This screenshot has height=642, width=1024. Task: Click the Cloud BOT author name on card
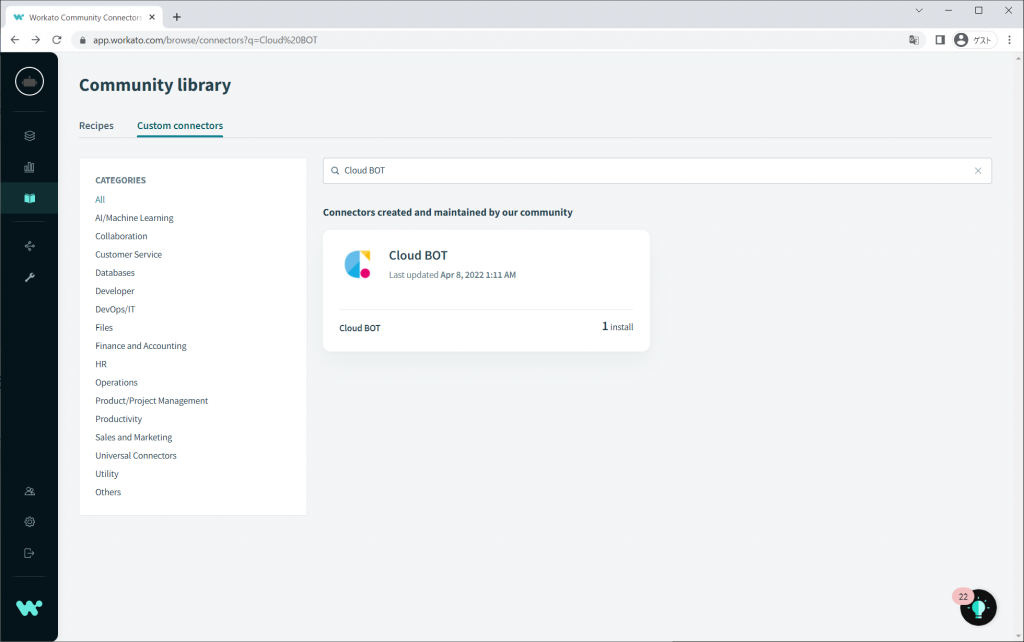coord(360,328)
